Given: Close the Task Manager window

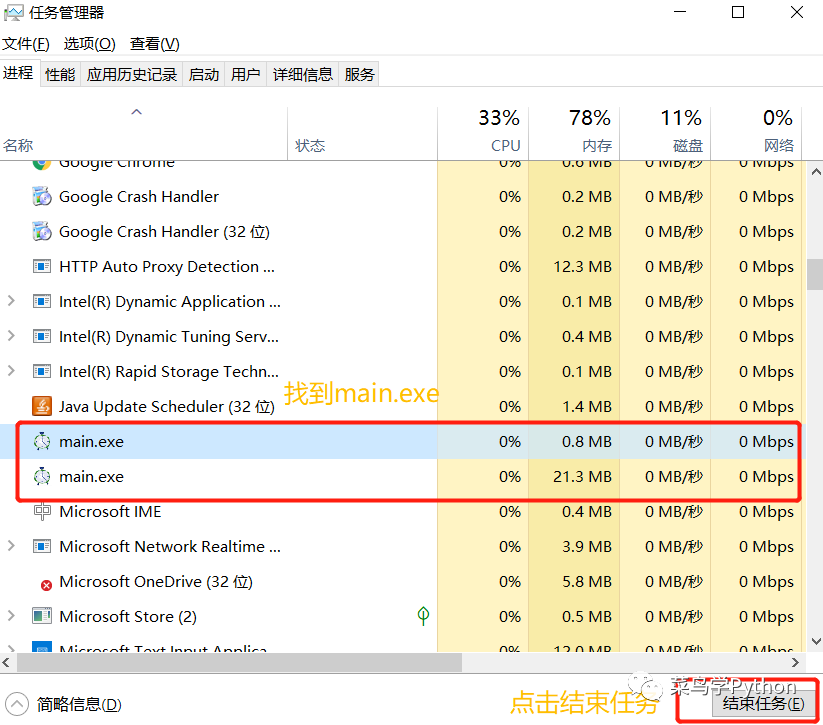Looking at the screenshot, I should (x=797, y=12).
